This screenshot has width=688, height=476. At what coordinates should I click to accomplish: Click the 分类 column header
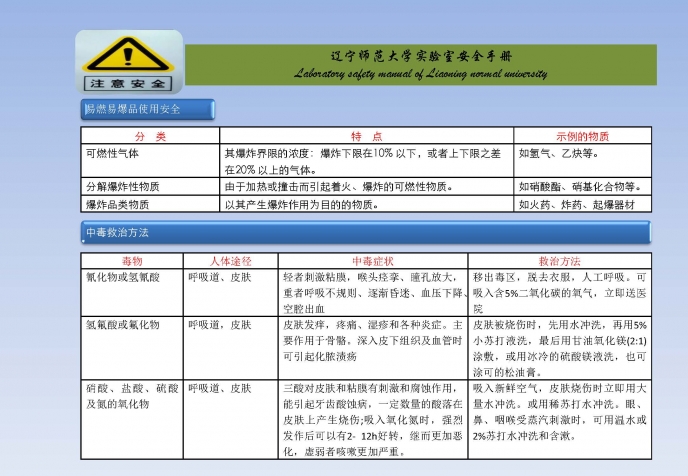point(150,136)
